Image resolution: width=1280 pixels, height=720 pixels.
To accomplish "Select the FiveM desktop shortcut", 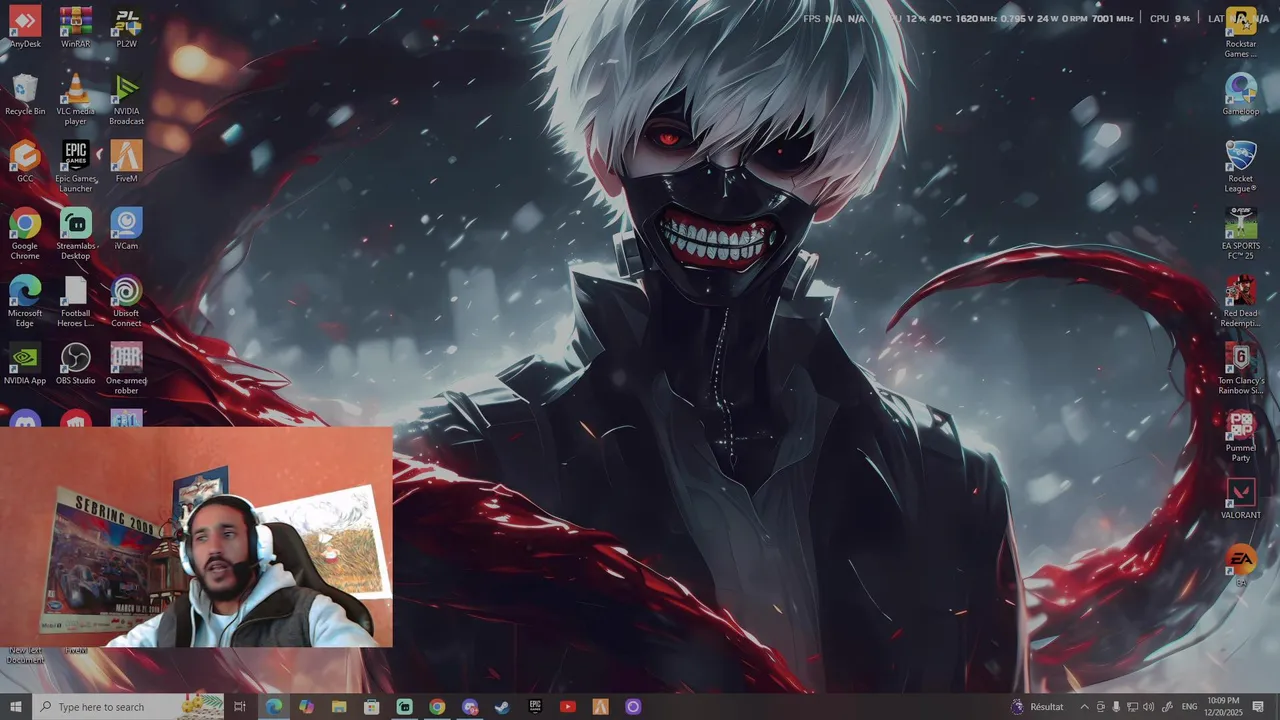I will 126,161.
